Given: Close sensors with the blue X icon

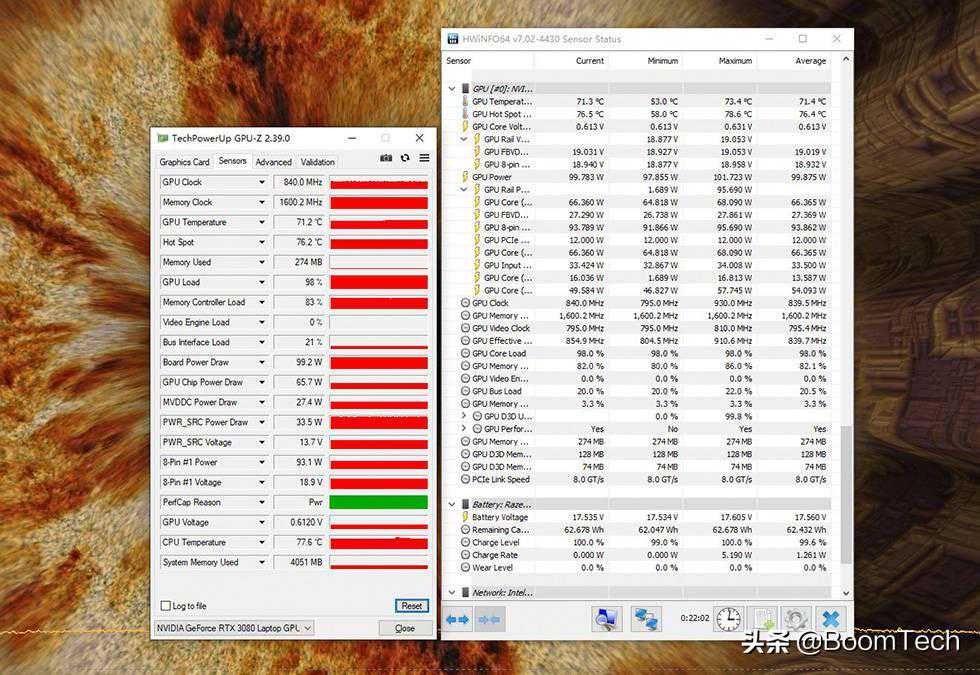Looking at the screenshot, I should (x=830, y=620).
